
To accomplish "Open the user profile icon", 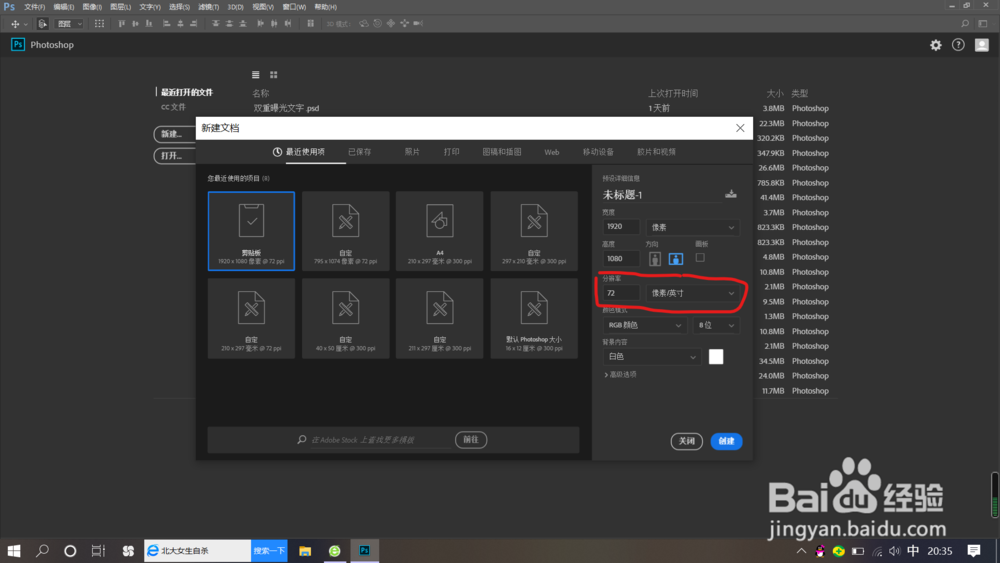I will (982, 45).
